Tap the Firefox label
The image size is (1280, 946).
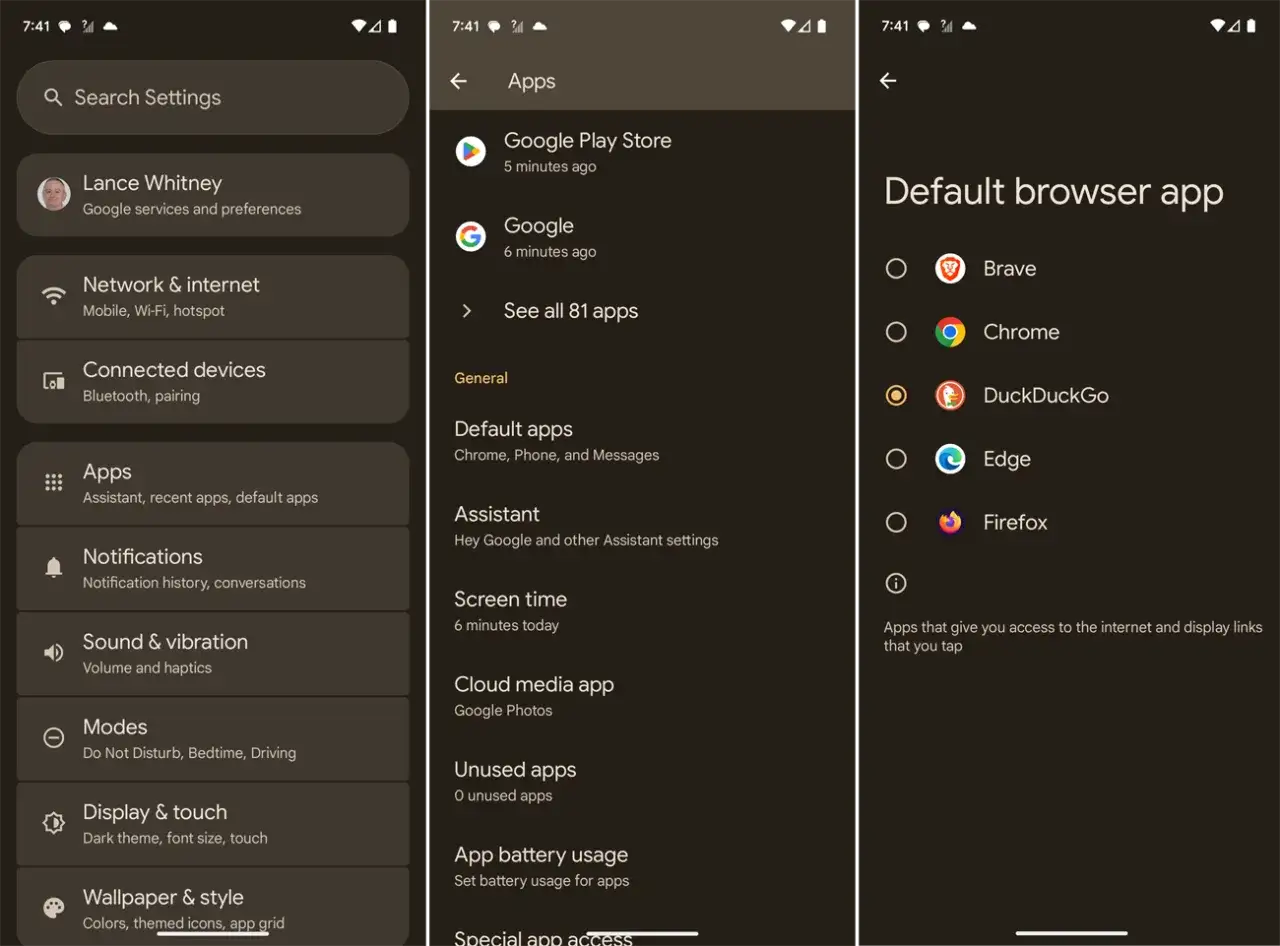1016,522
